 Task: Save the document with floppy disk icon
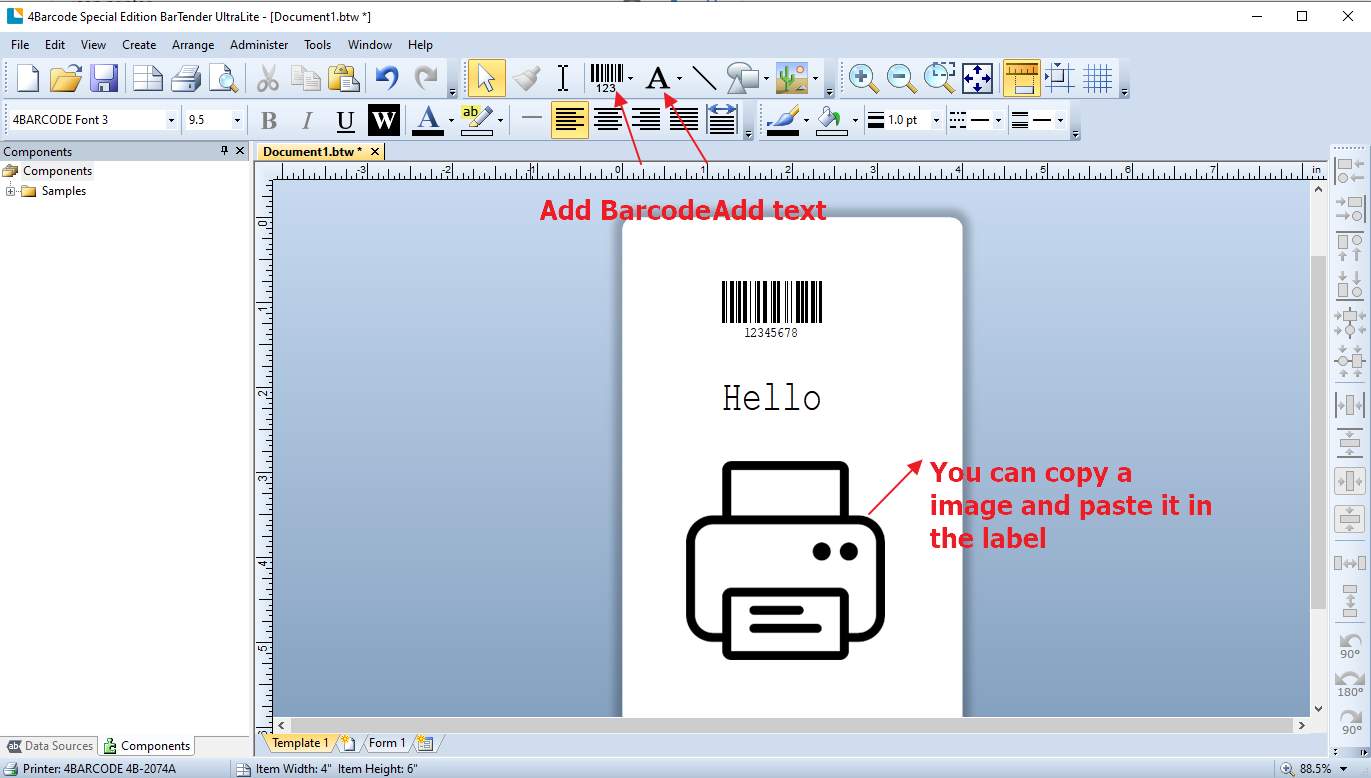tap(104, 79)
